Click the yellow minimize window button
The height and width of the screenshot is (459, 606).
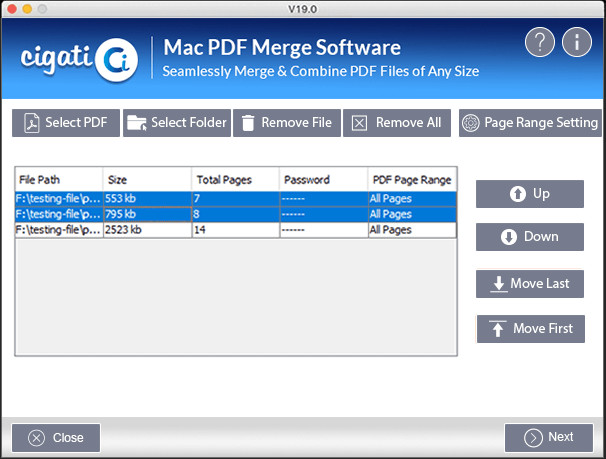pyautogui.click(x=27, y=8)
